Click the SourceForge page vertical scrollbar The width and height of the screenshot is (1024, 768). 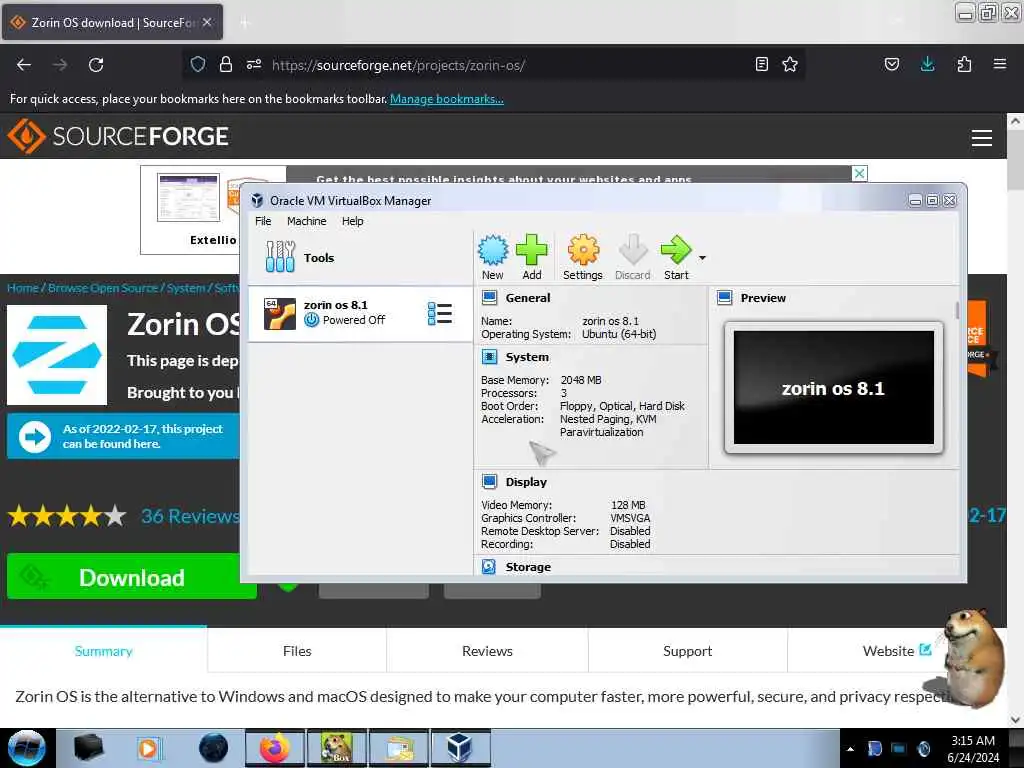(x=1015, y=160)
